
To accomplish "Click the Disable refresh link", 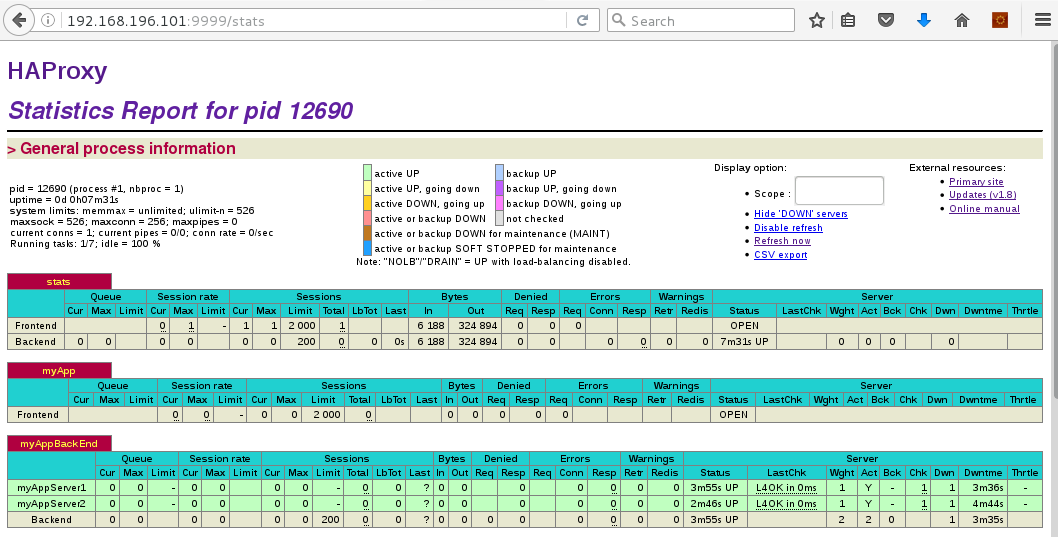I will pos(788,228).
